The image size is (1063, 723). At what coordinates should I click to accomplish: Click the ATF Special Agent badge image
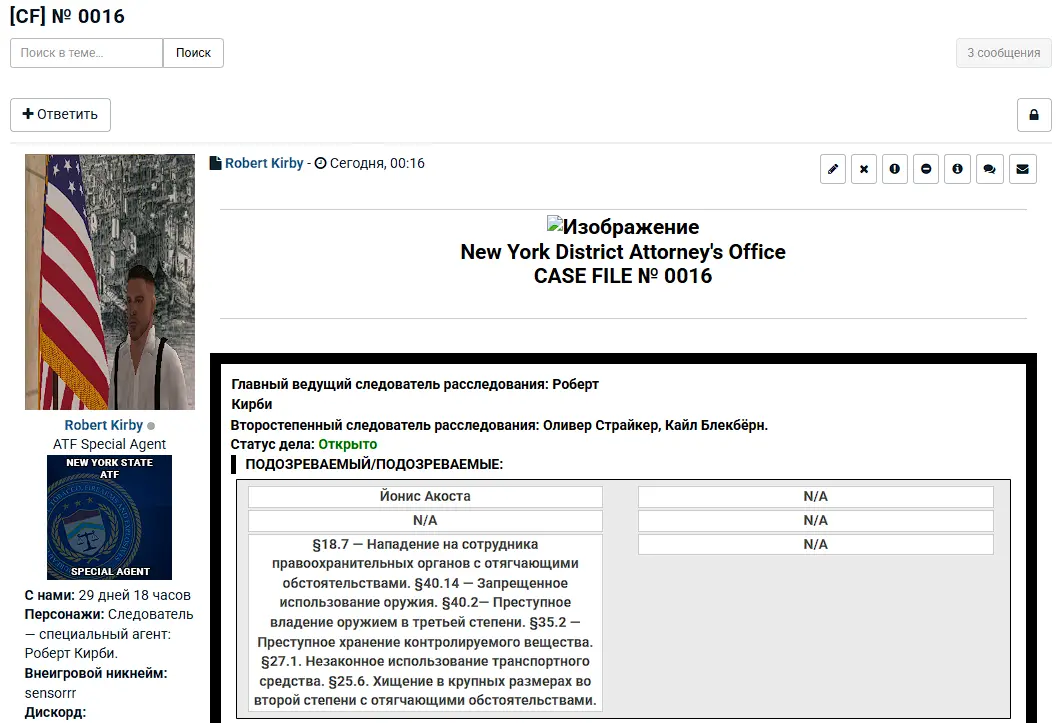pos(109,517)
